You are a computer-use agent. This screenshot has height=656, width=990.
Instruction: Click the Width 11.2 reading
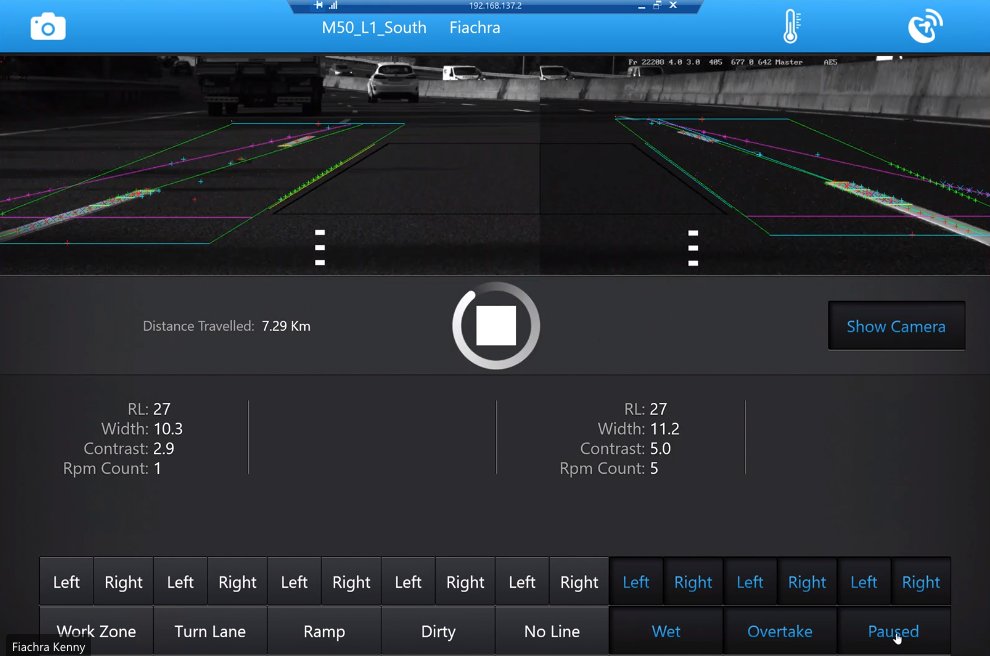tap(639, 429)
